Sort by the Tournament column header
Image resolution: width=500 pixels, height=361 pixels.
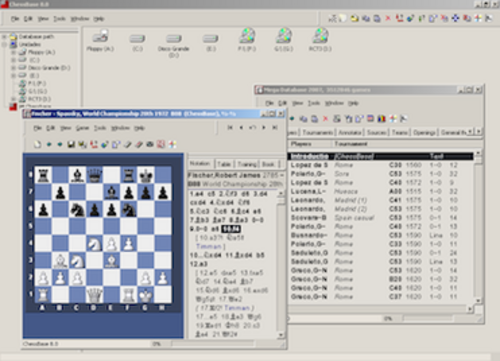pos(351,144)
